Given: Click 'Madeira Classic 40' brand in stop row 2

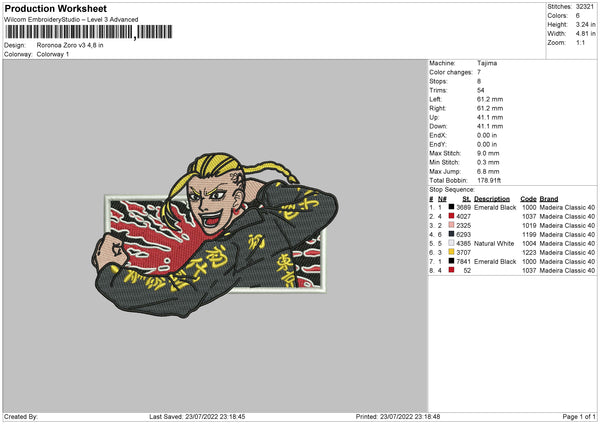Looking at the screenshot, I should 567,216.
